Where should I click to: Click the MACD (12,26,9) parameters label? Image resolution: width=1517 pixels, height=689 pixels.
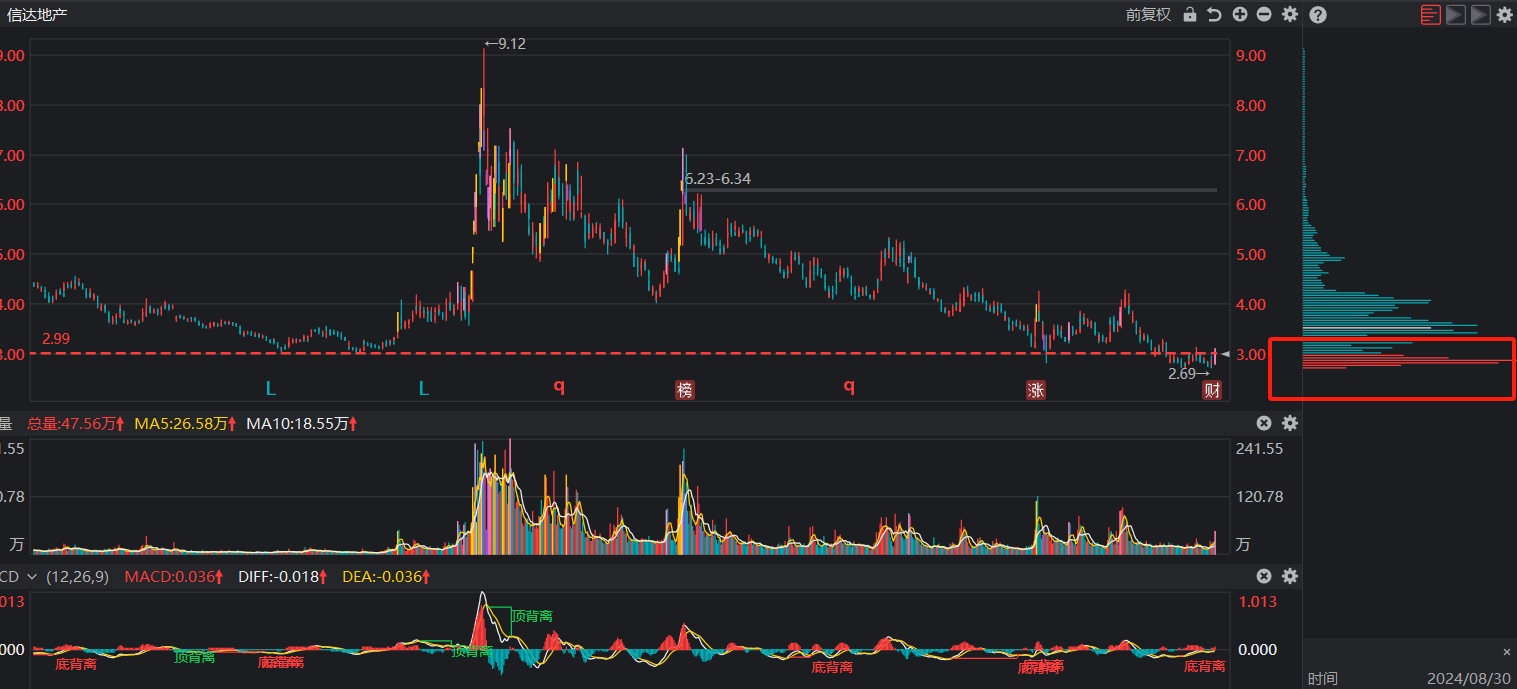[77, 576]
